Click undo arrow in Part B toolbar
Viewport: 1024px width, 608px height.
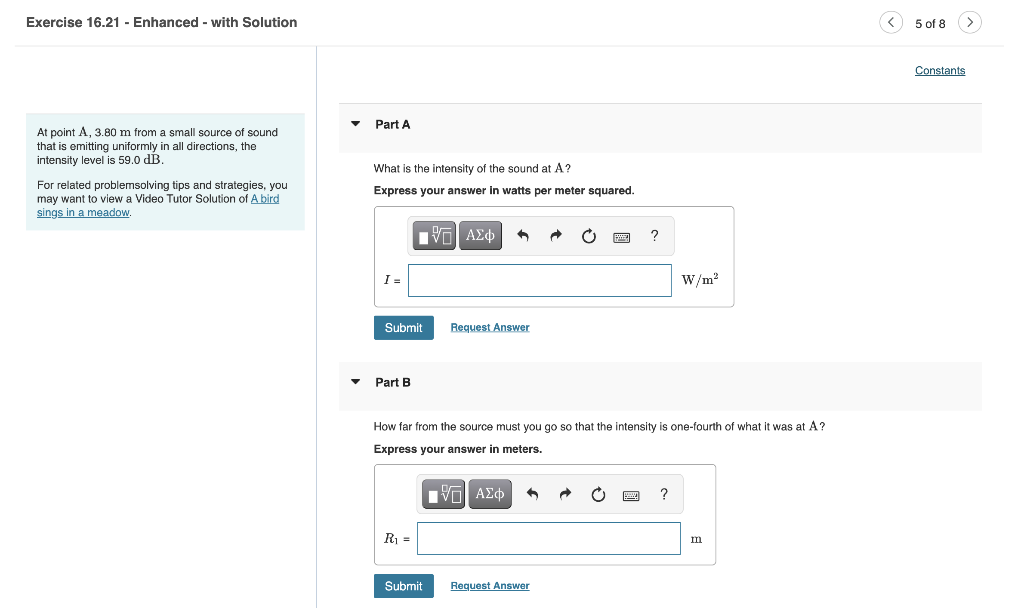pyautogui.click(x=532, y=494)
